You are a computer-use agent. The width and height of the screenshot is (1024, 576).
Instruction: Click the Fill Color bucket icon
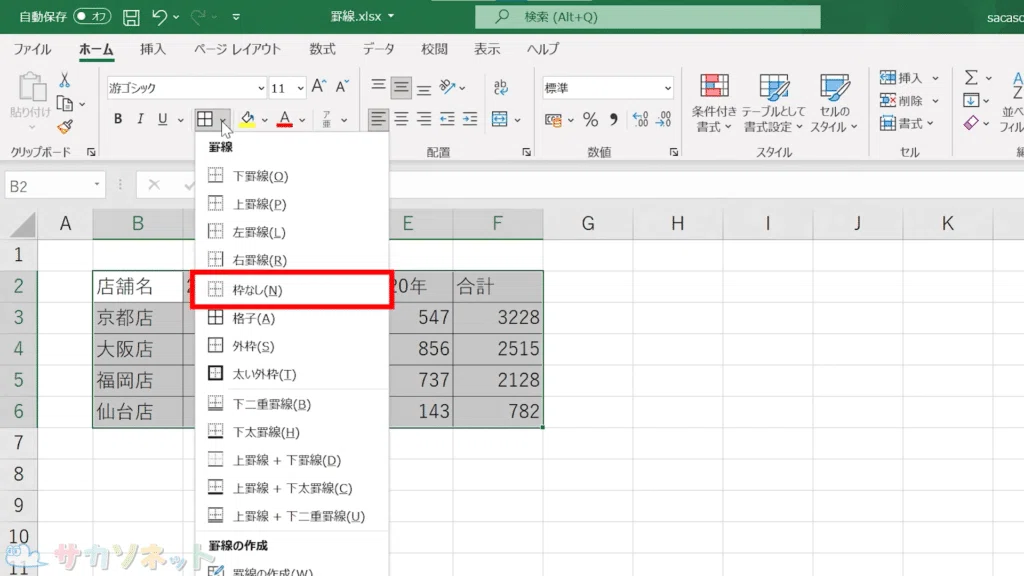click(248, 119)
